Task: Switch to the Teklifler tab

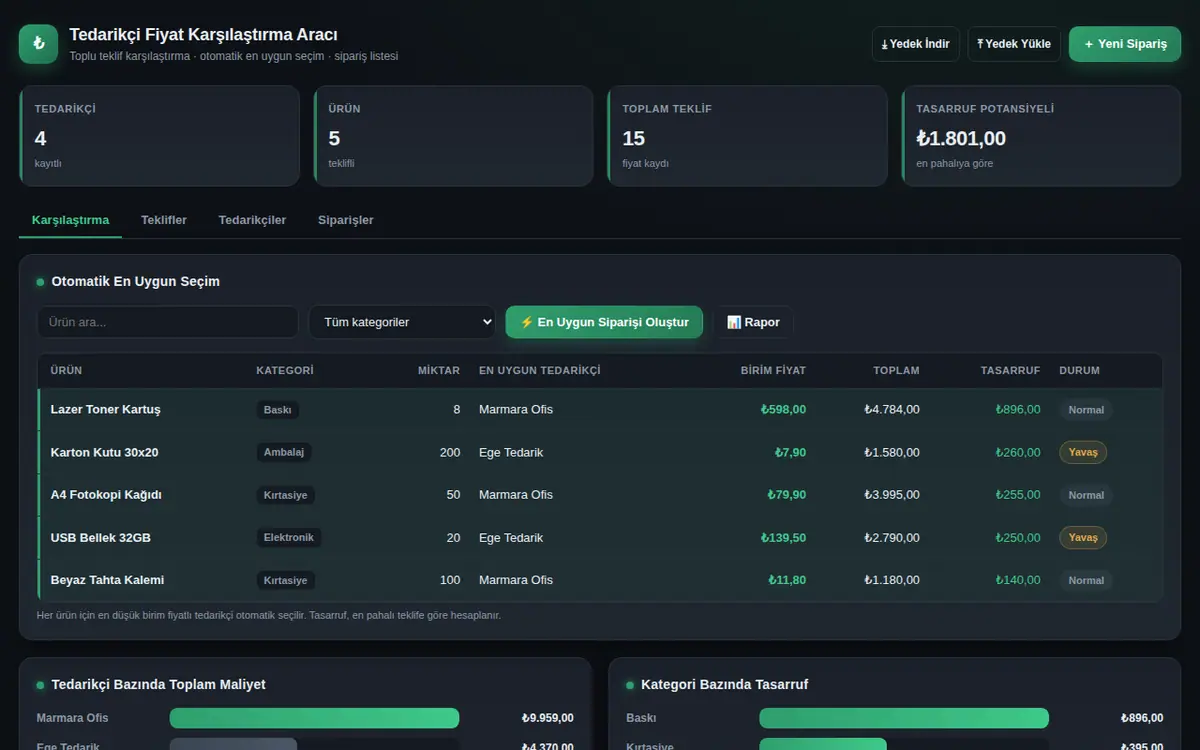Action: point(164,220)
